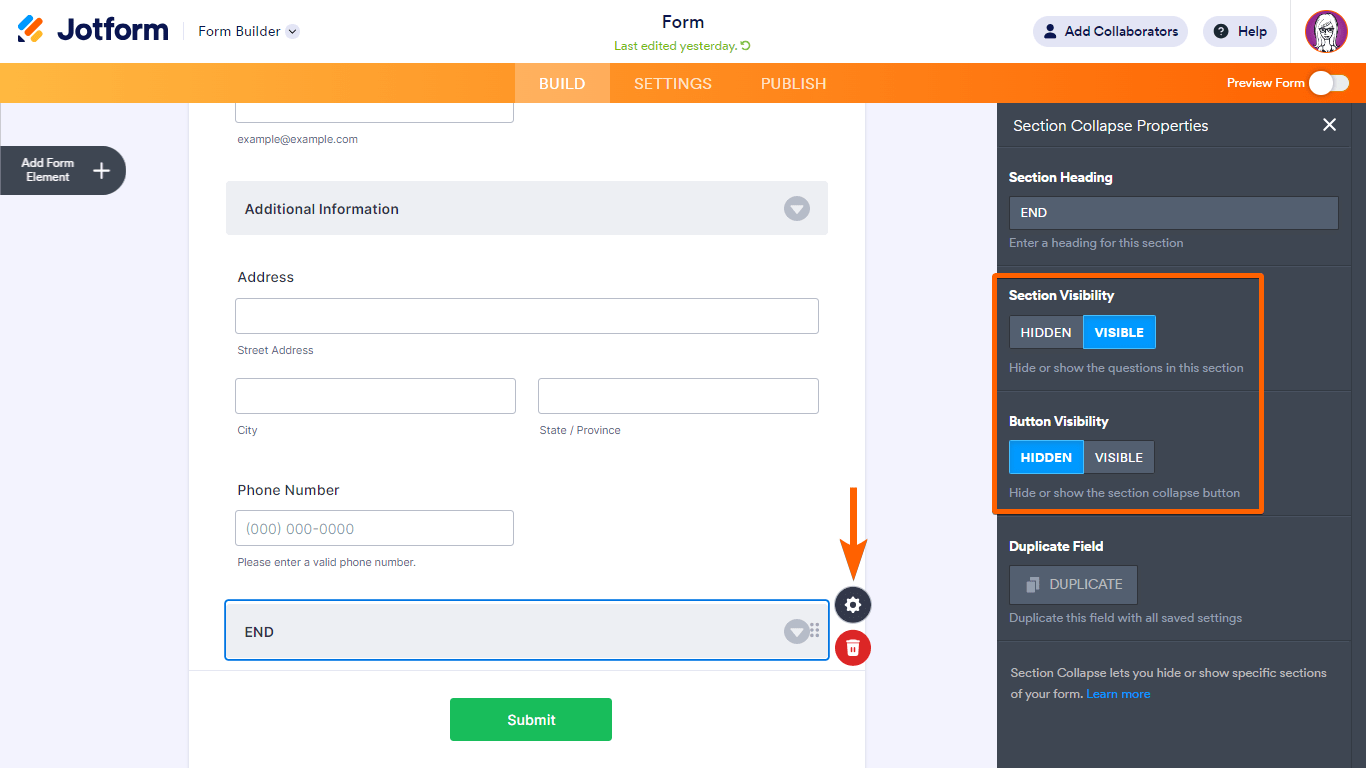Switch to the Publish tab

(x=793, y=84)
